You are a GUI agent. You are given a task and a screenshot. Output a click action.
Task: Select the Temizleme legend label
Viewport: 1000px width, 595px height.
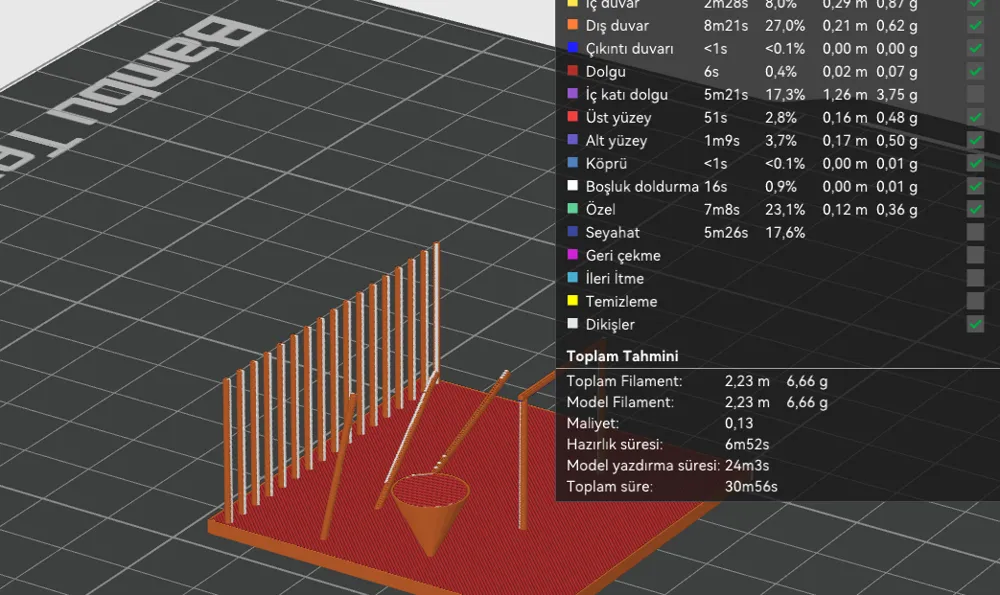(621, 301)
